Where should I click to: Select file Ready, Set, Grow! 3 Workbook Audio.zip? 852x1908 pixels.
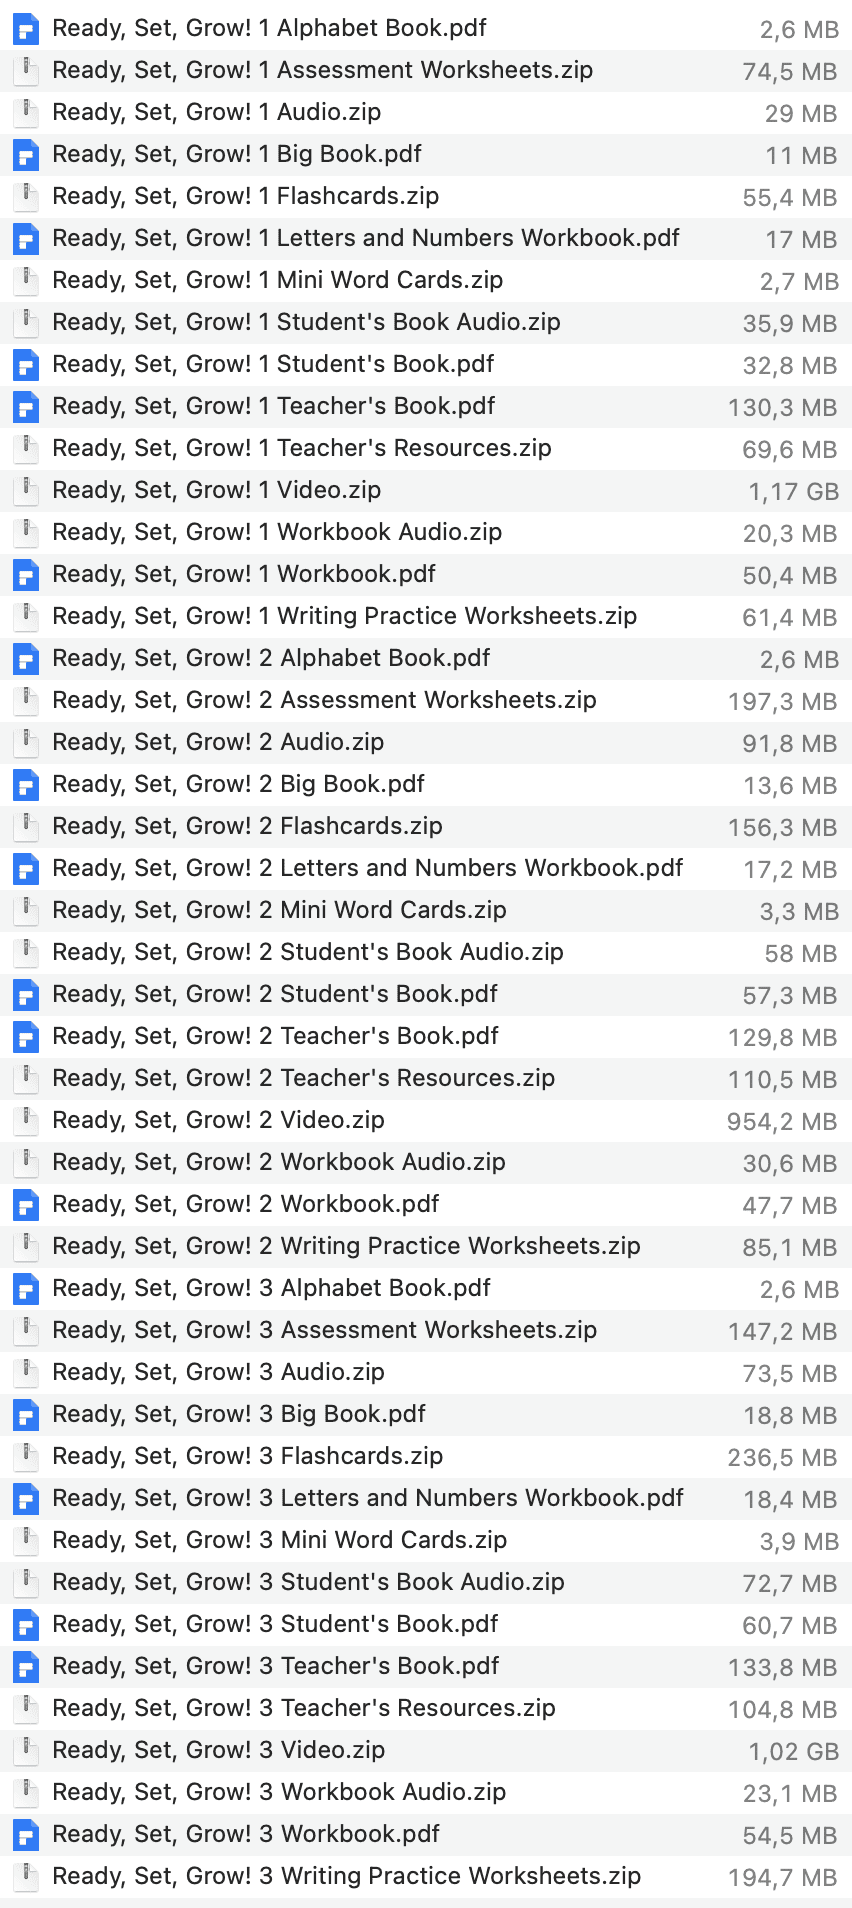(x=426, y=1792)
